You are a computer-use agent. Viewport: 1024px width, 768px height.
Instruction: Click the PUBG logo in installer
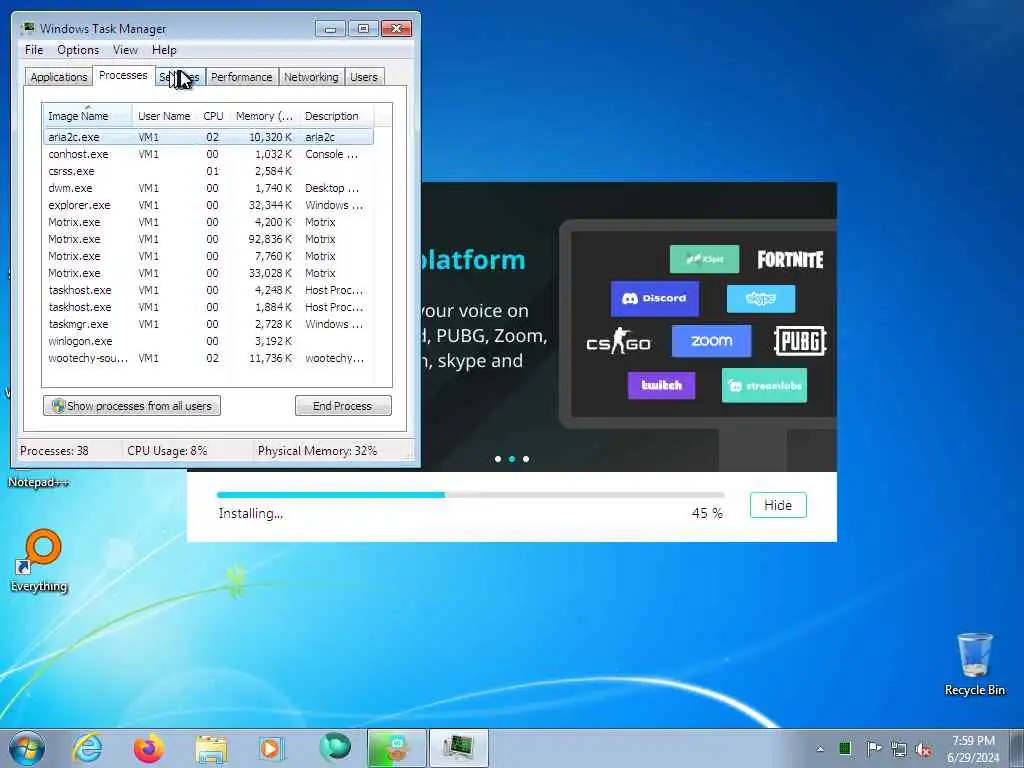point(800,341)
